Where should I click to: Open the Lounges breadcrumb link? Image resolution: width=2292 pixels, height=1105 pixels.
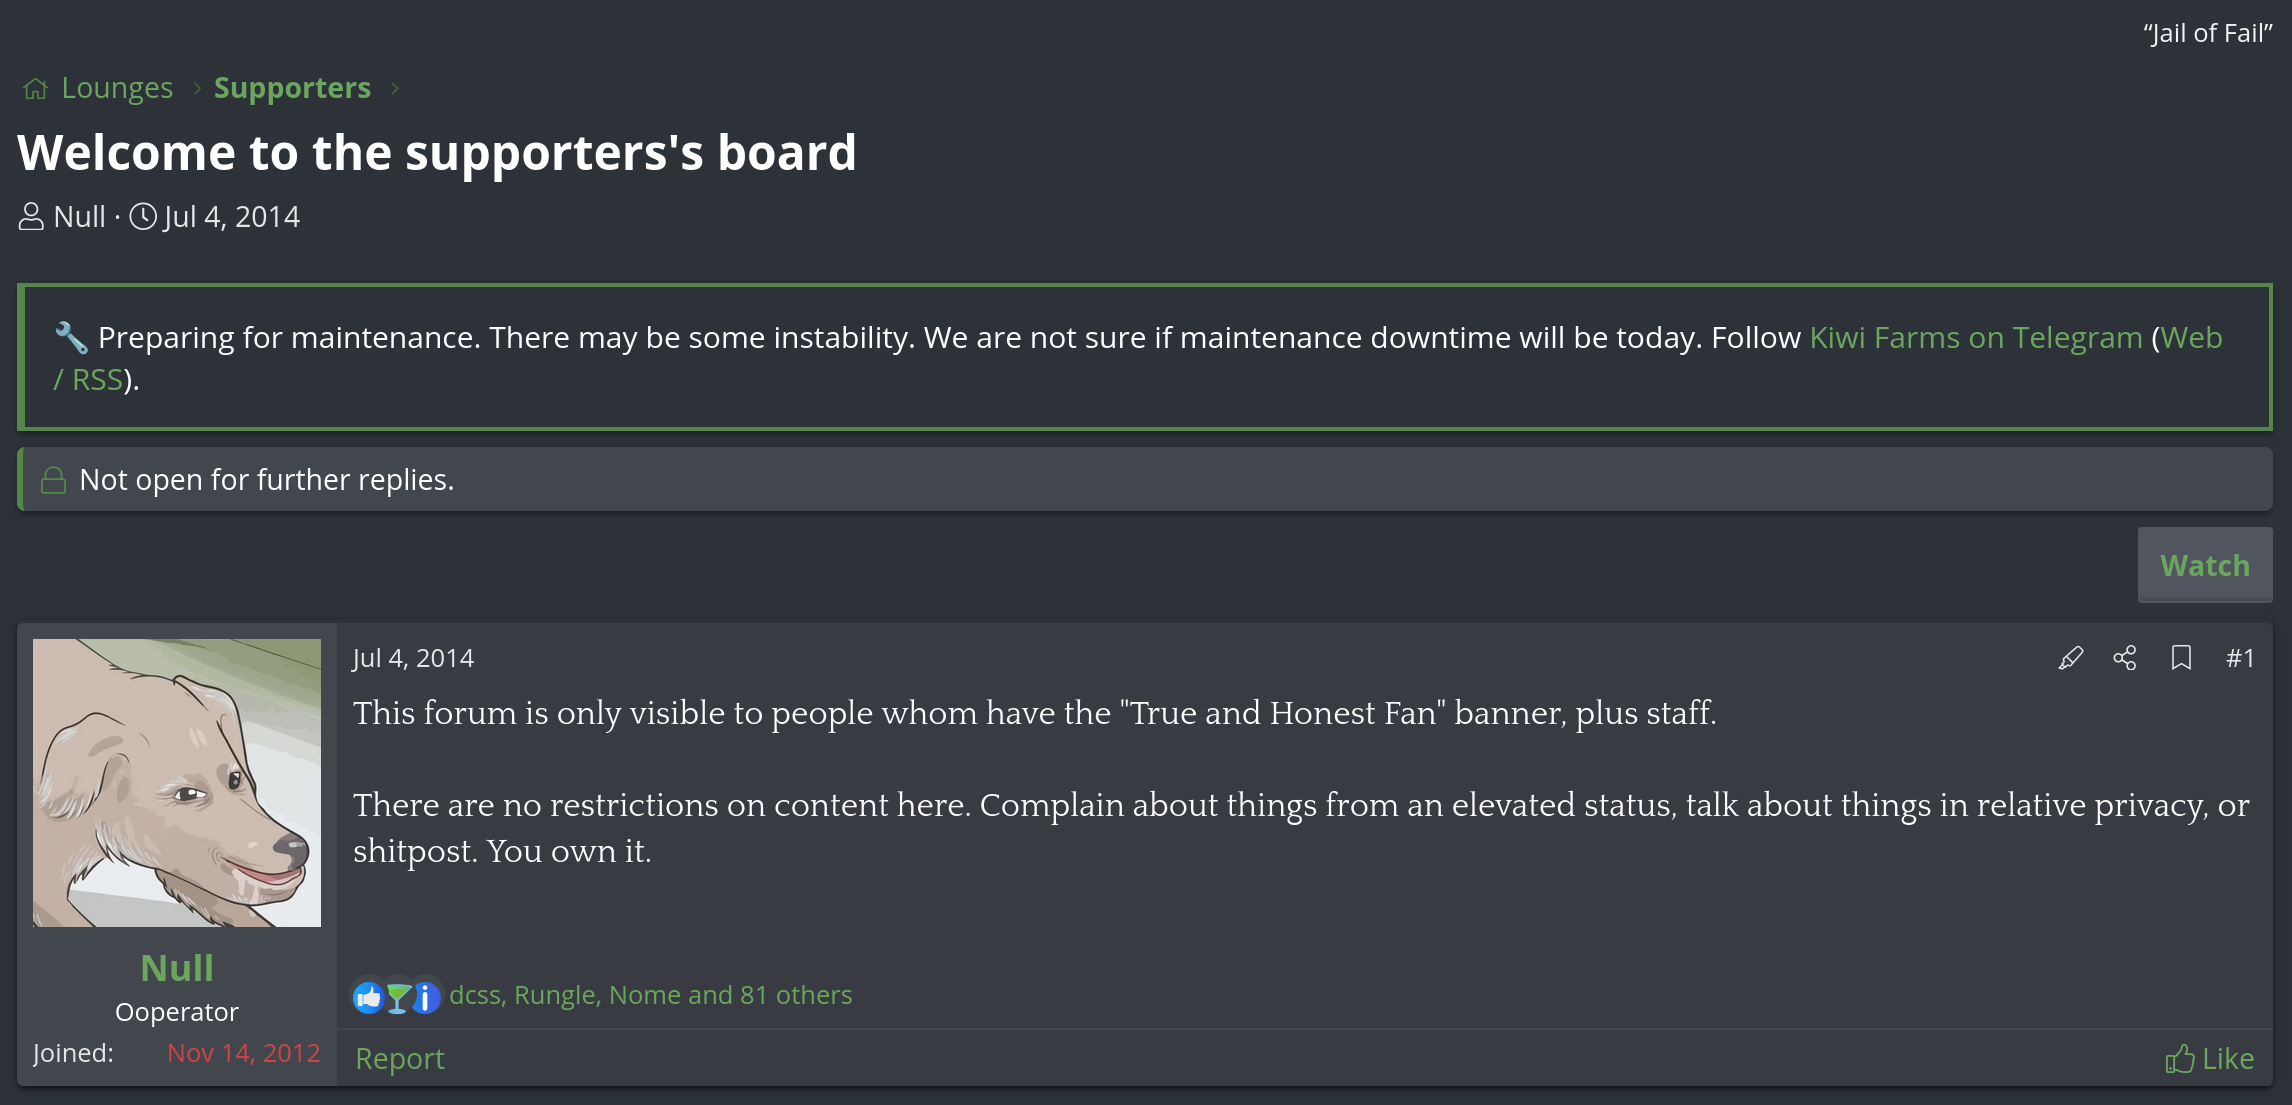[117, 88]
